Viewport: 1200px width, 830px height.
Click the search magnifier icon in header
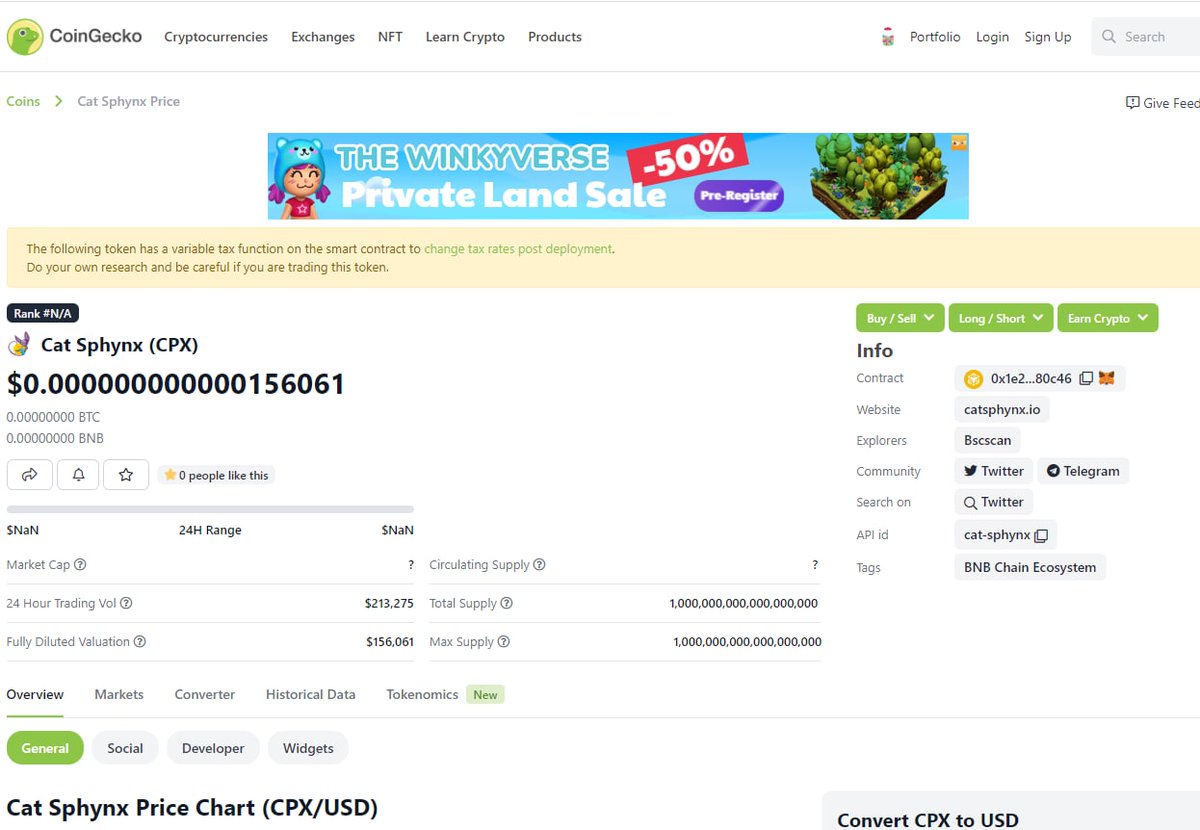coord(1108,37)
